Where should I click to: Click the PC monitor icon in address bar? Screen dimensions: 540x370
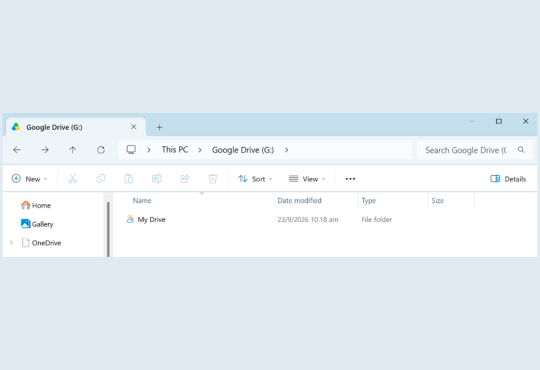[x=131, y=150]
